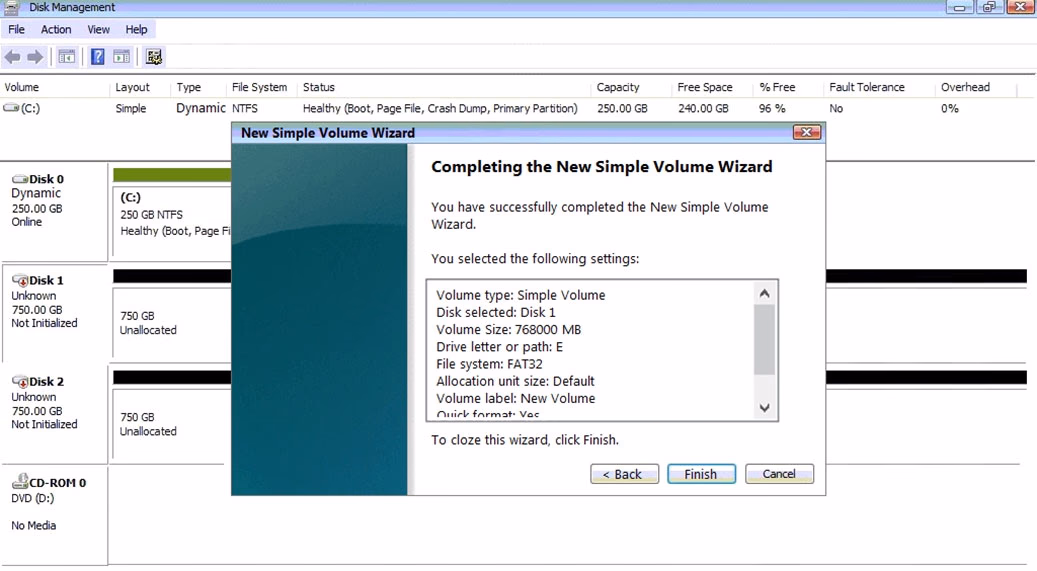The width and height of the screenshot is (1037, 571).
Task: Click the settings list scrollbar thumb
Action: (x=765, y=340)
